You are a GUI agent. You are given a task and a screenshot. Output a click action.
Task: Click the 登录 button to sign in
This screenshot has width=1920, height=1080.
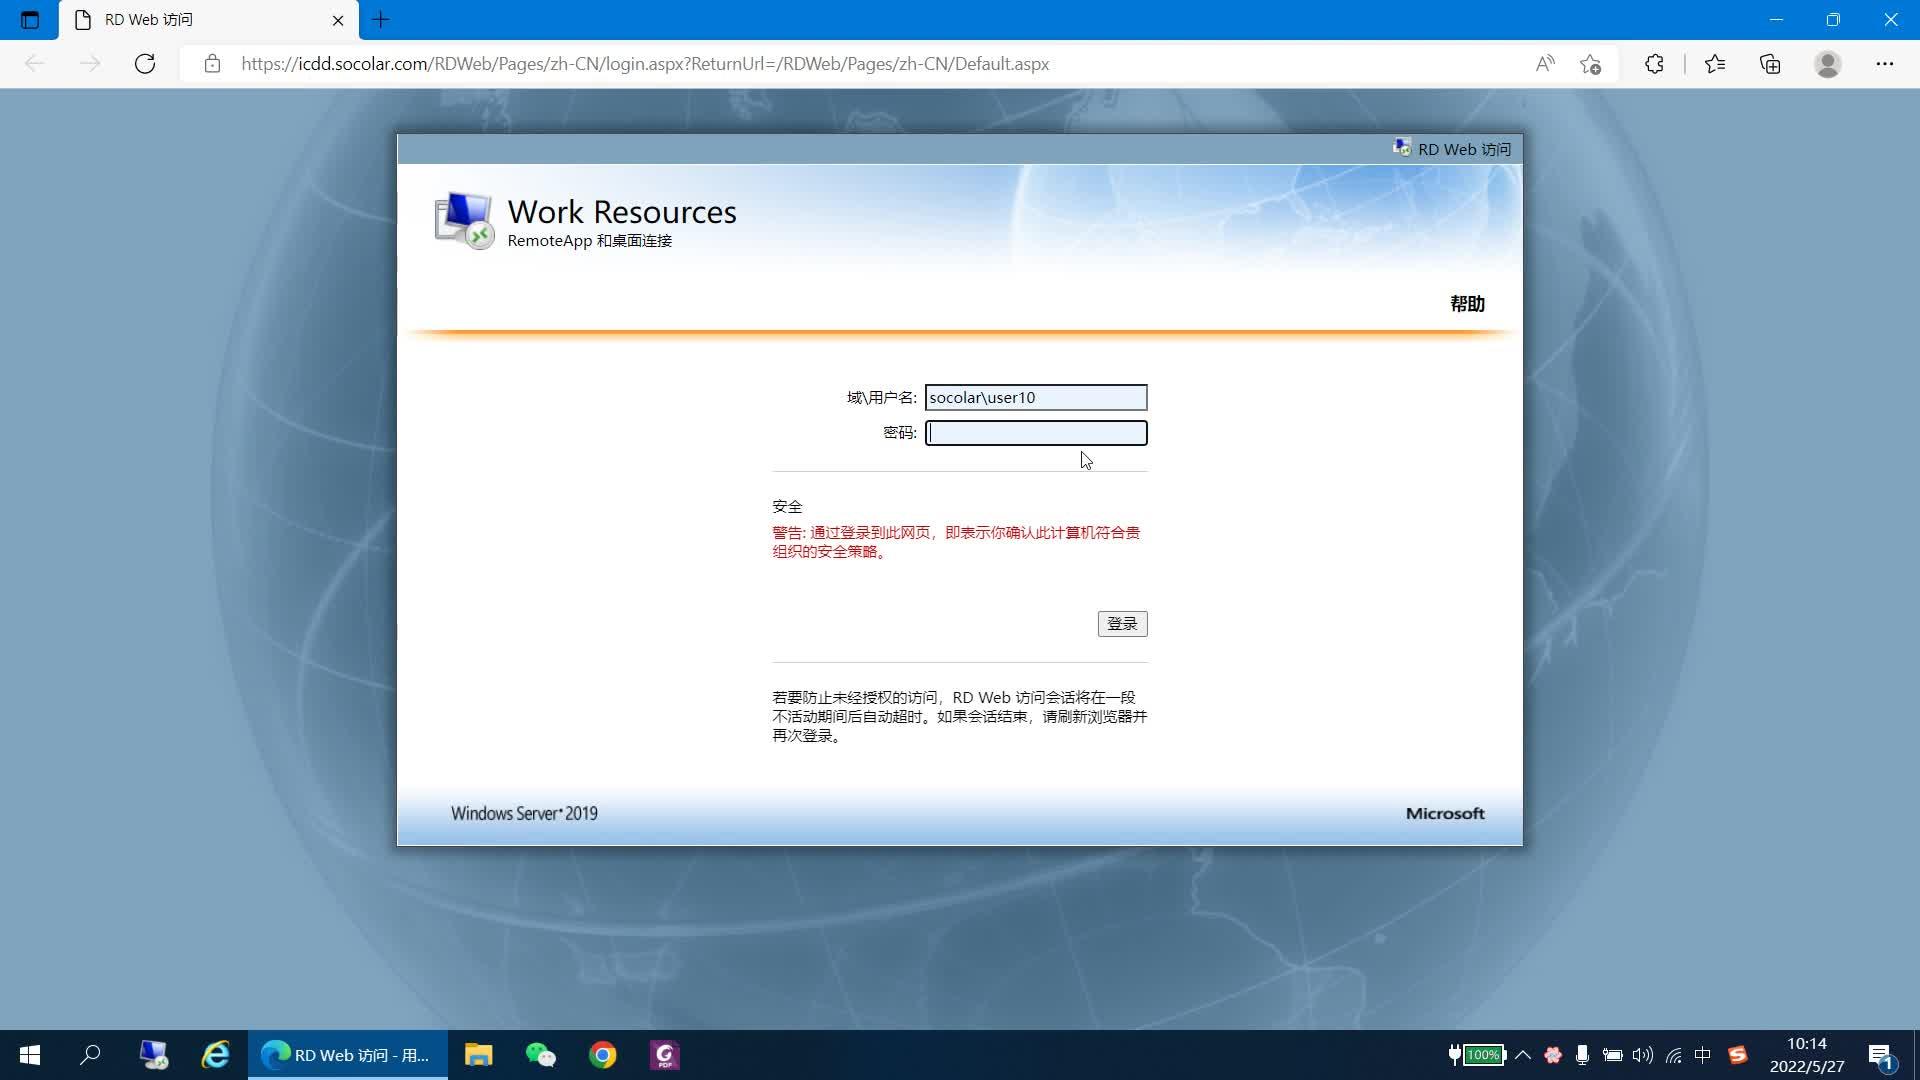pos(1122,623)
